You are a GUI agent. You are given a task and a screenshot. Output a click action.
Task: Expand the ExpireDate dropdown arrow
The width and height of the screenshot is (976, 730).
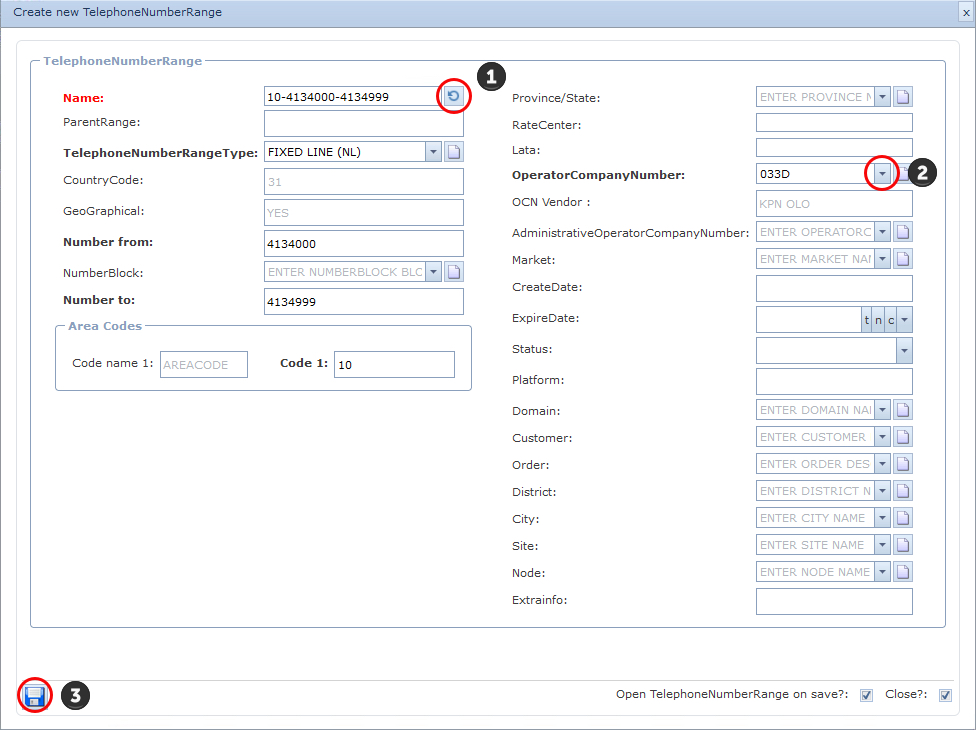(904, 320)
